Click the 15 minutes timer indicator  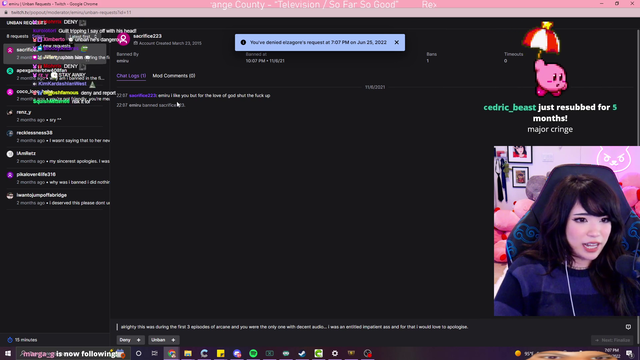tap(22, 340)
